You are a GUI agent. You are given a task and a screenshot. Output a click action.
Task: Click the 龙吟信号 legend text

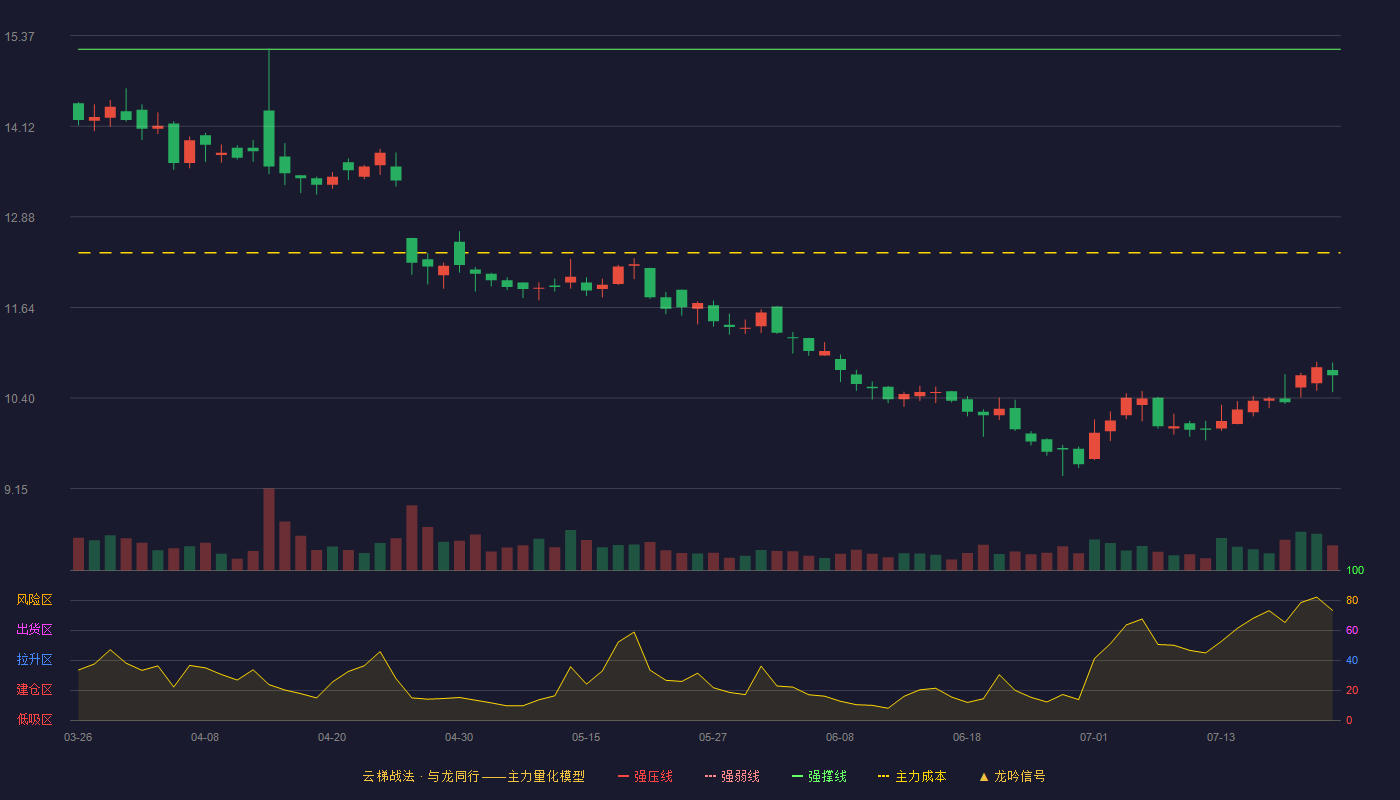coord(1020,776)
